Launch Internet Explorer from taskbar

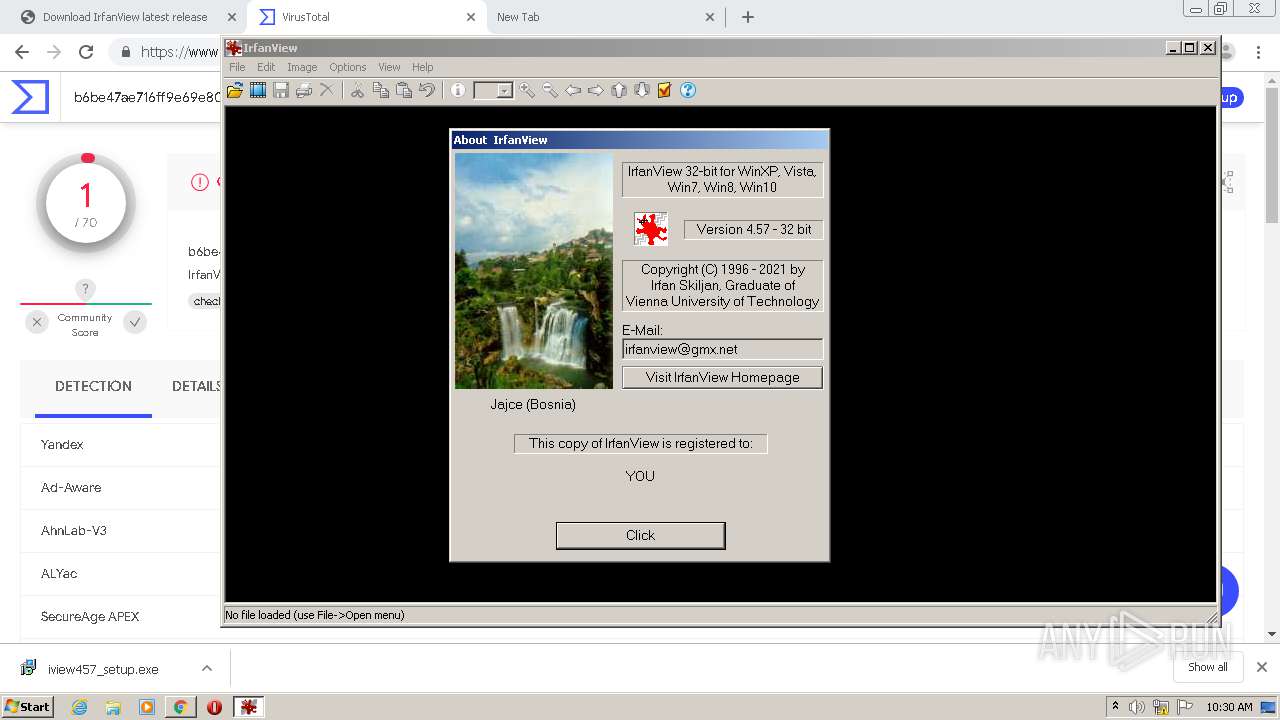(80, 707)
